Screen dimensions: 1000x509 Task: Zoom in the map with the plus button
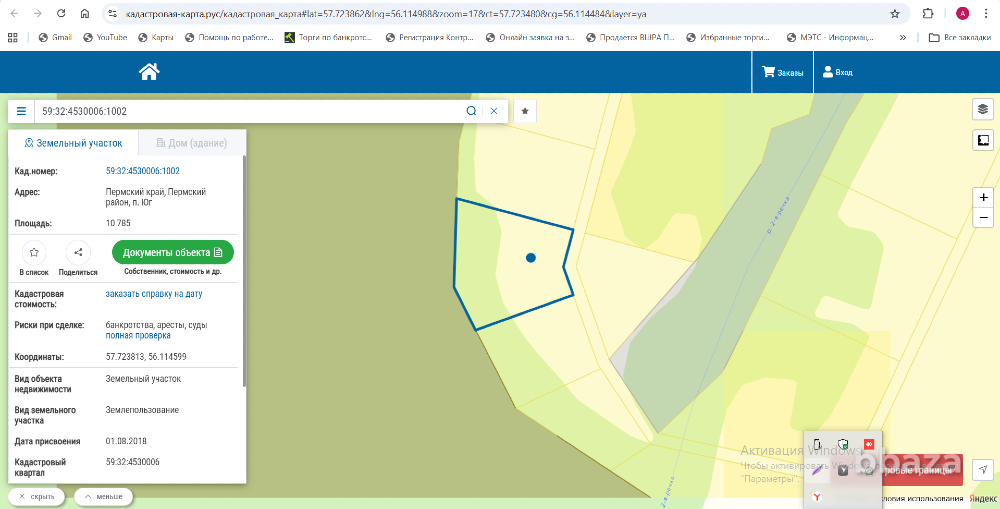983,198
